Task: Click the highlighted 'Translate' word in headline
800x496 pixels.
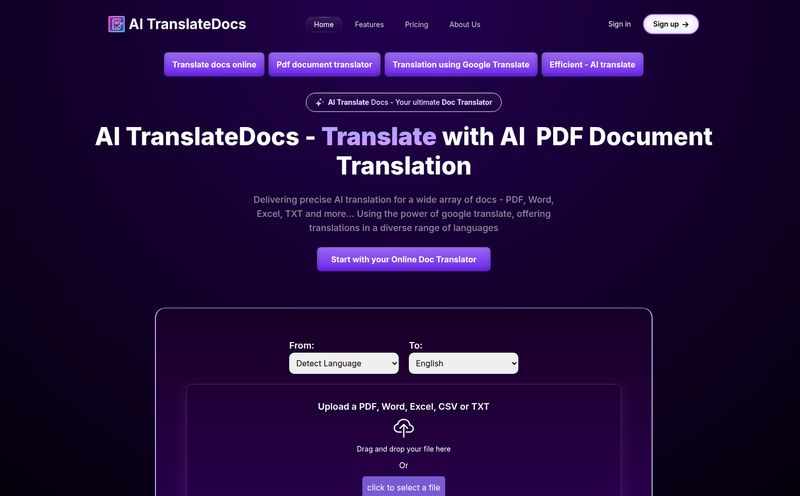Action: point(379,136)
